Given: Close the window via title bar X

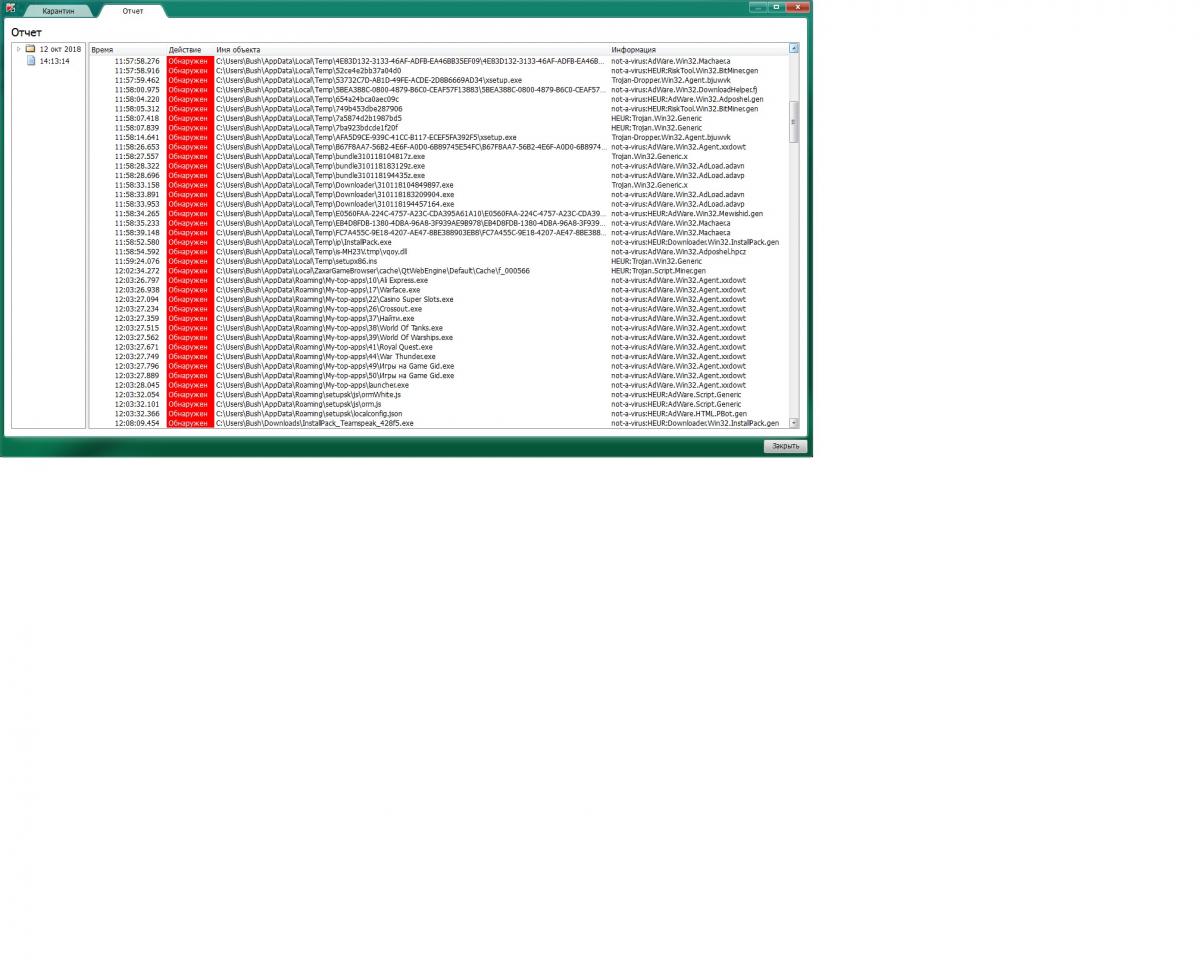Looking at the screenshot, I should point(797,7).
